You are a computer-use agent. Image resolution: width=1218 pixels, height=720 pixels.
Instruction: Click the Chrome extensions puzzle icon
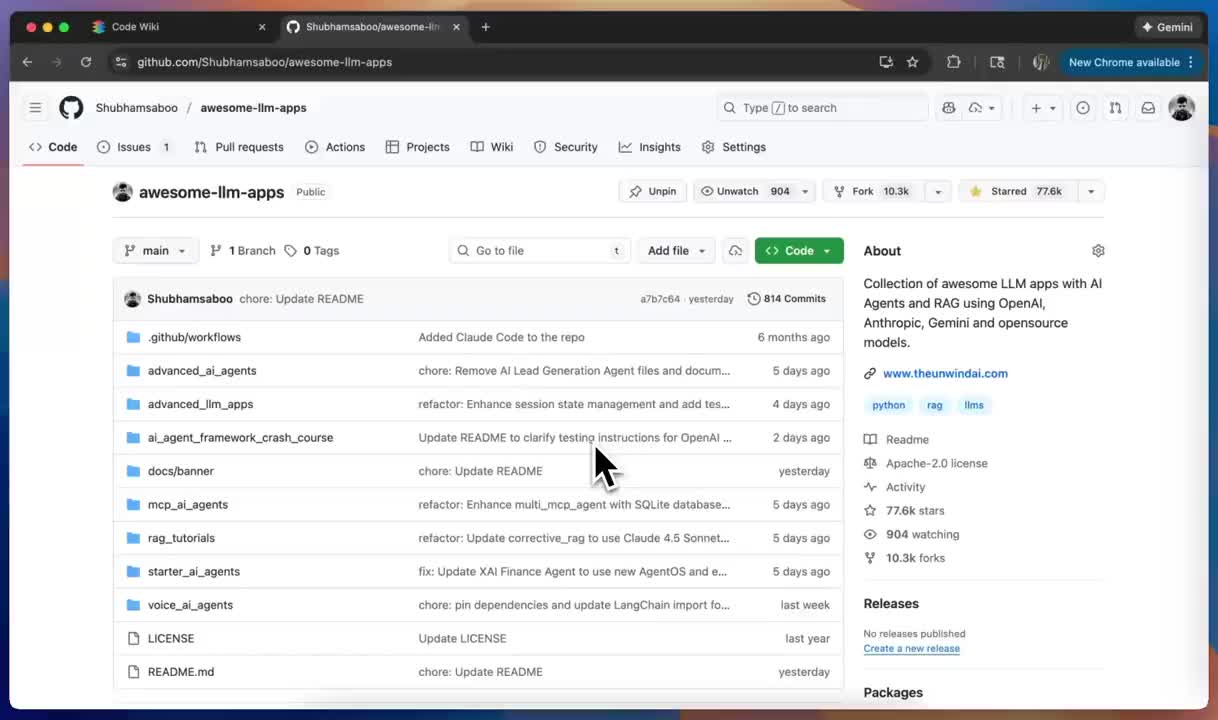click(953, 62)
